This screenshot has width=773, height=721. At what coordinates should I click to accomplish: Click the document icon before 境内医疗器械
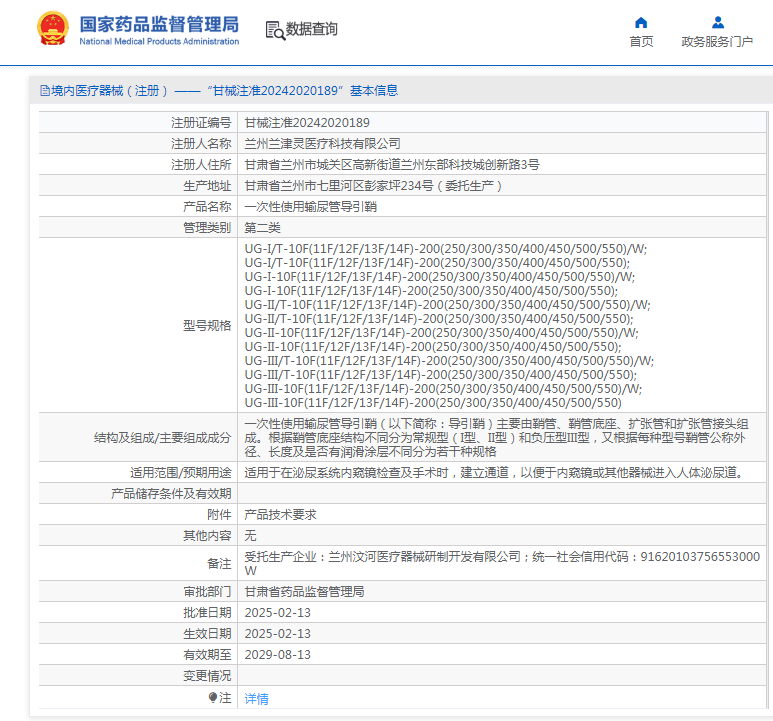pos(45,91)
